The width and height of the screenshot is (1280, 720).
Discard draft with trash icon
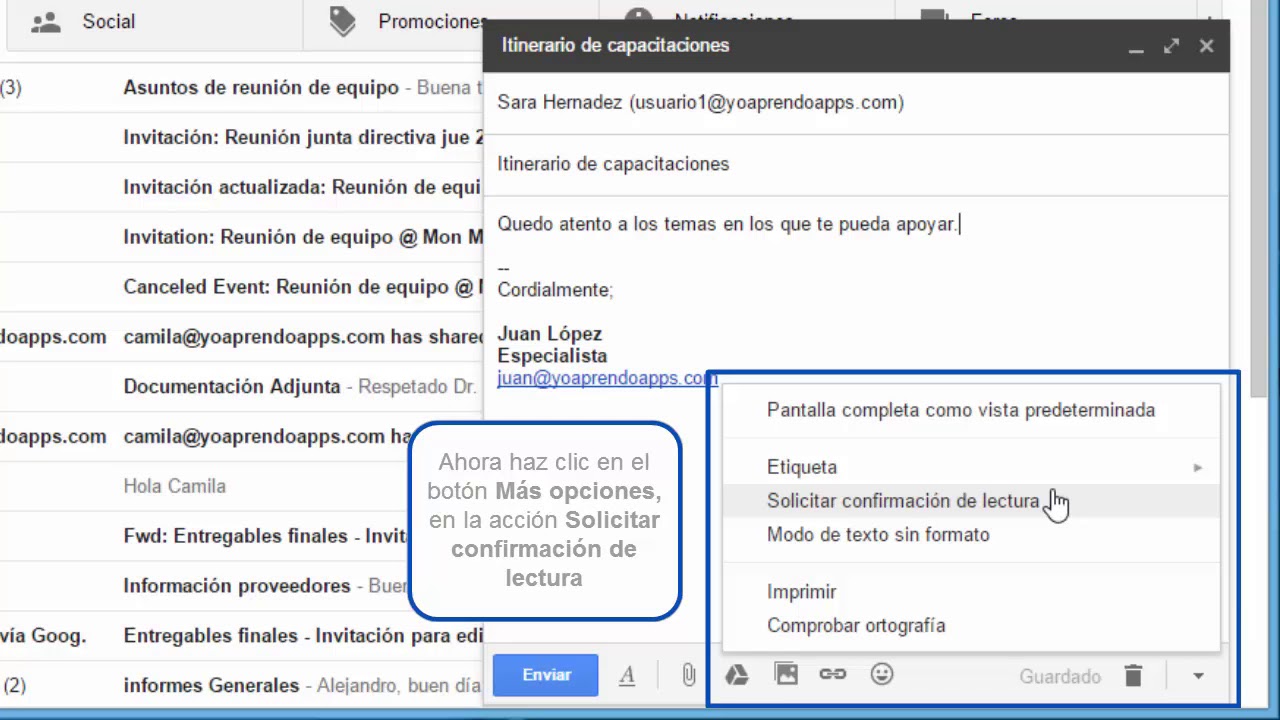(x=1133, y=676)
